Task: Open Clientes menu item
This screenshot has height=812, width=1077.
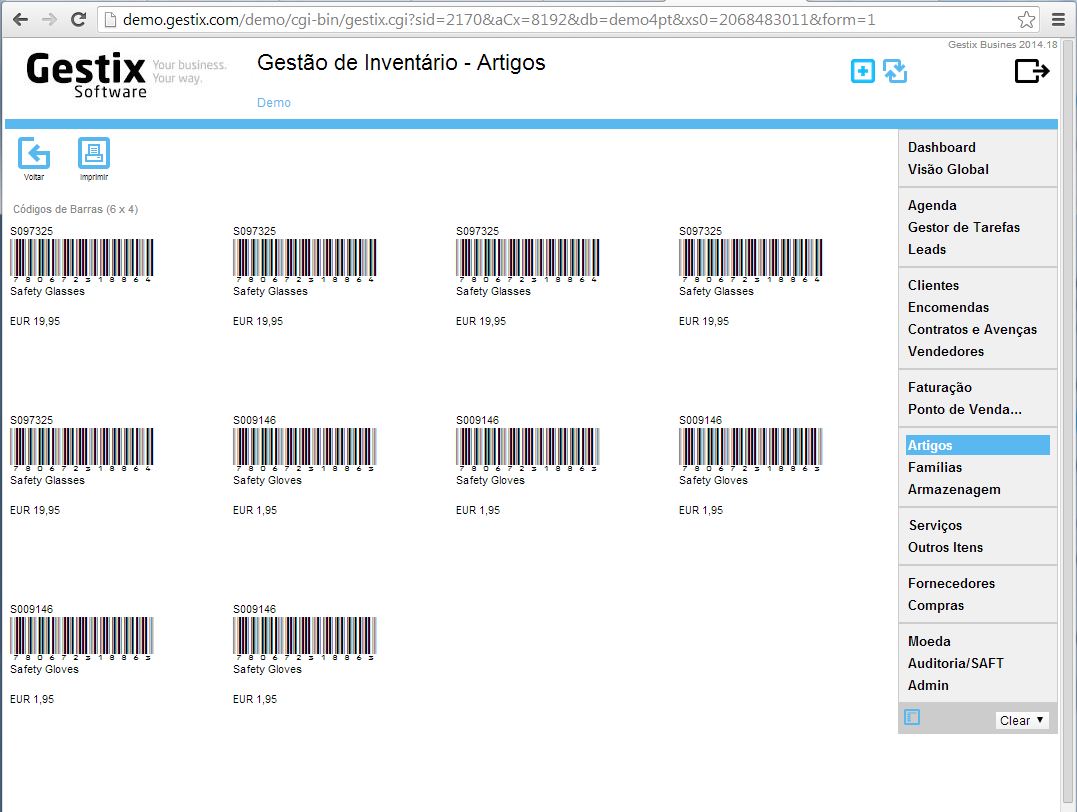Action: (x=933, y=285)
